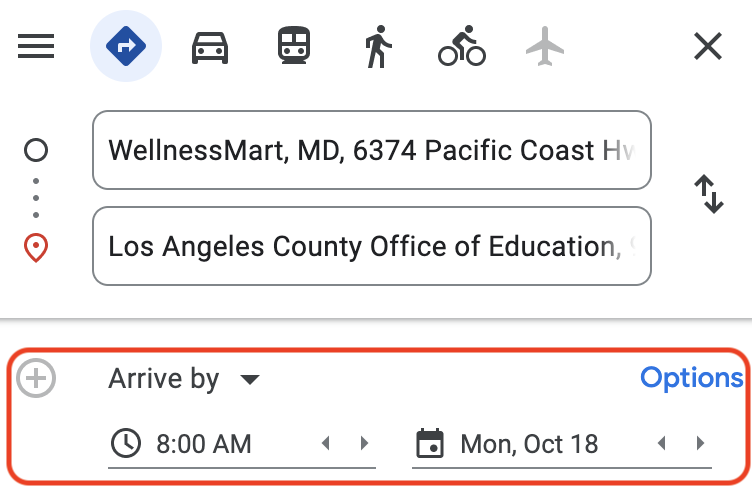The image size is (752, 498).
Task: Open the Arrive by dropdown
Action: click(x=184, y=379)
